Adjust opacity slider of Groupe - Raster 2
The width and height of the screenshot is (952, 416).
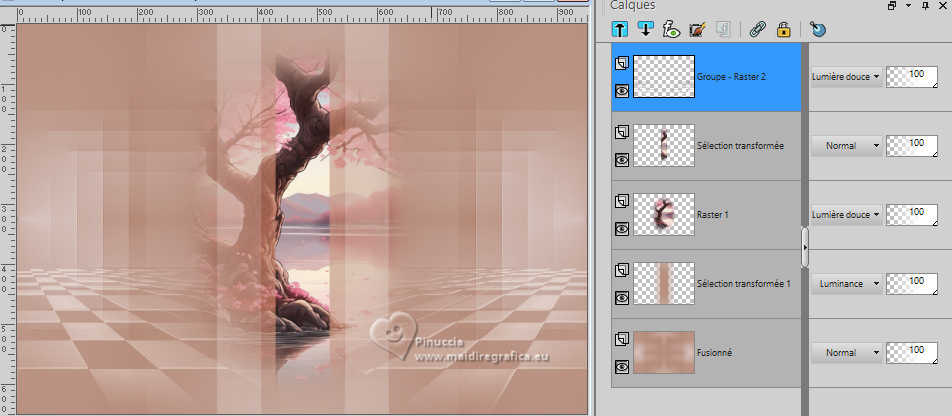click(912, 77)
